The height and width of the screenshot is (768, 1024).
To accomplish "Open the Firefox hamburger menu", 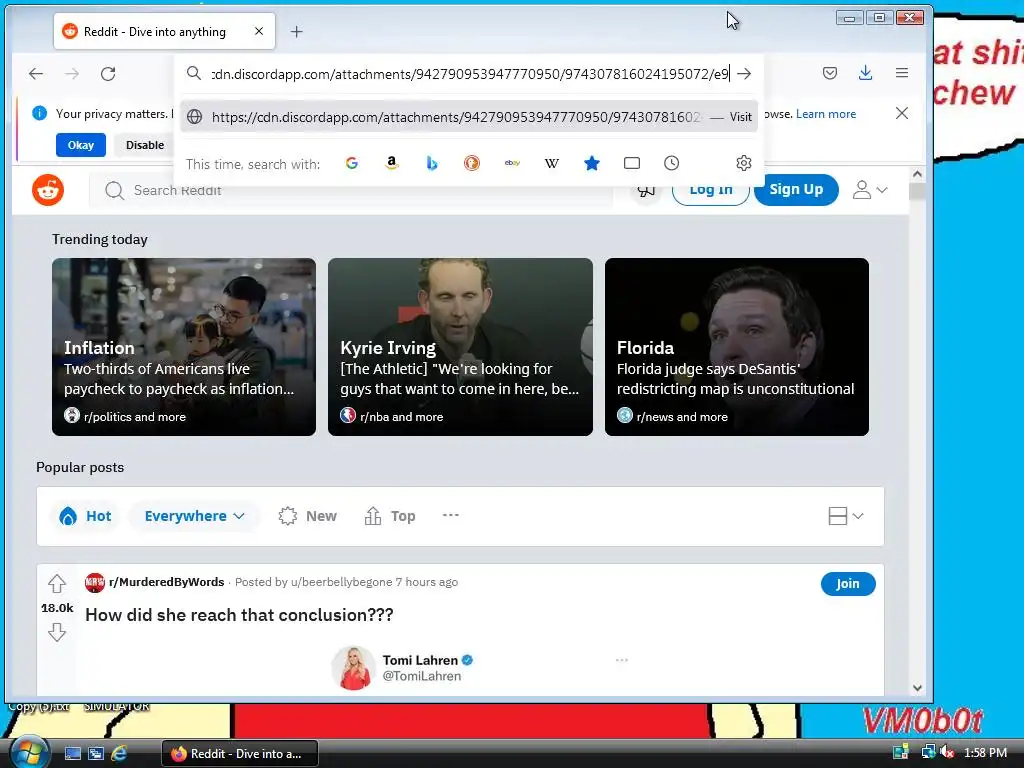I will pos(902,73).
